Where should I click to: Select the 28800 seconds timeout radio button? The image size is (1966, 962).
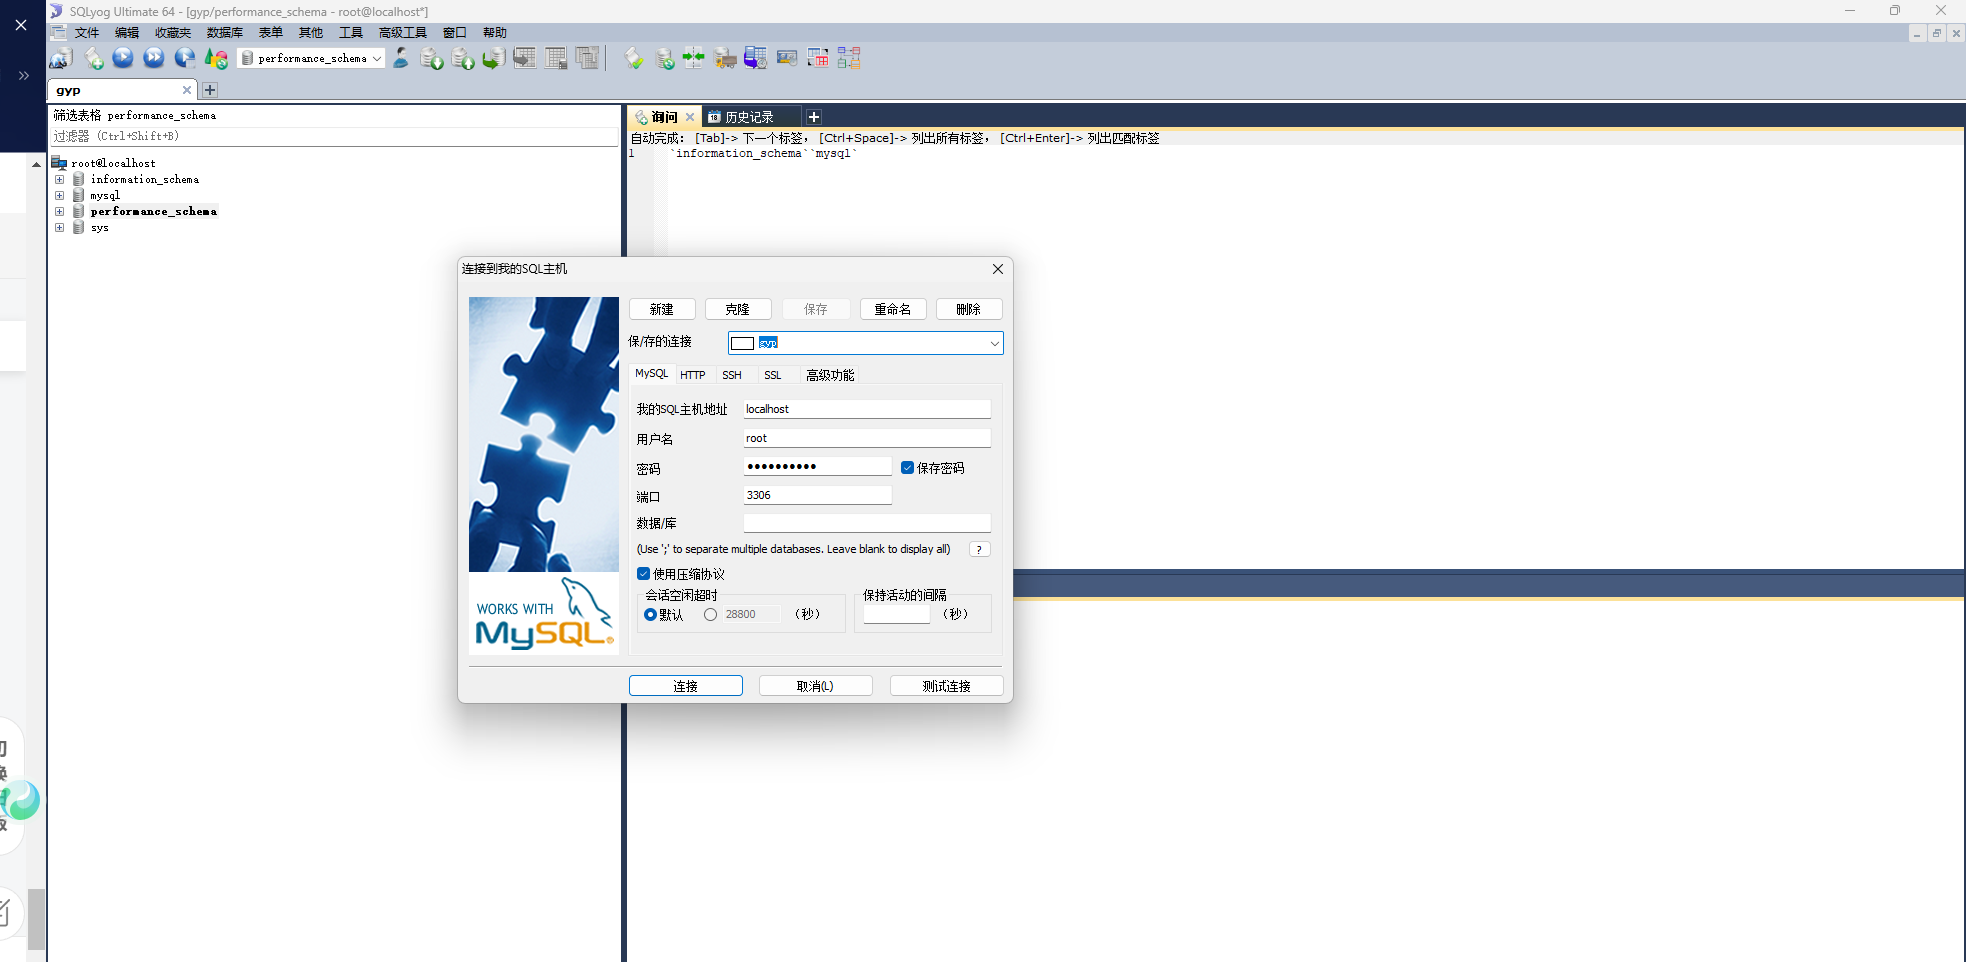(x=710, y=615)
